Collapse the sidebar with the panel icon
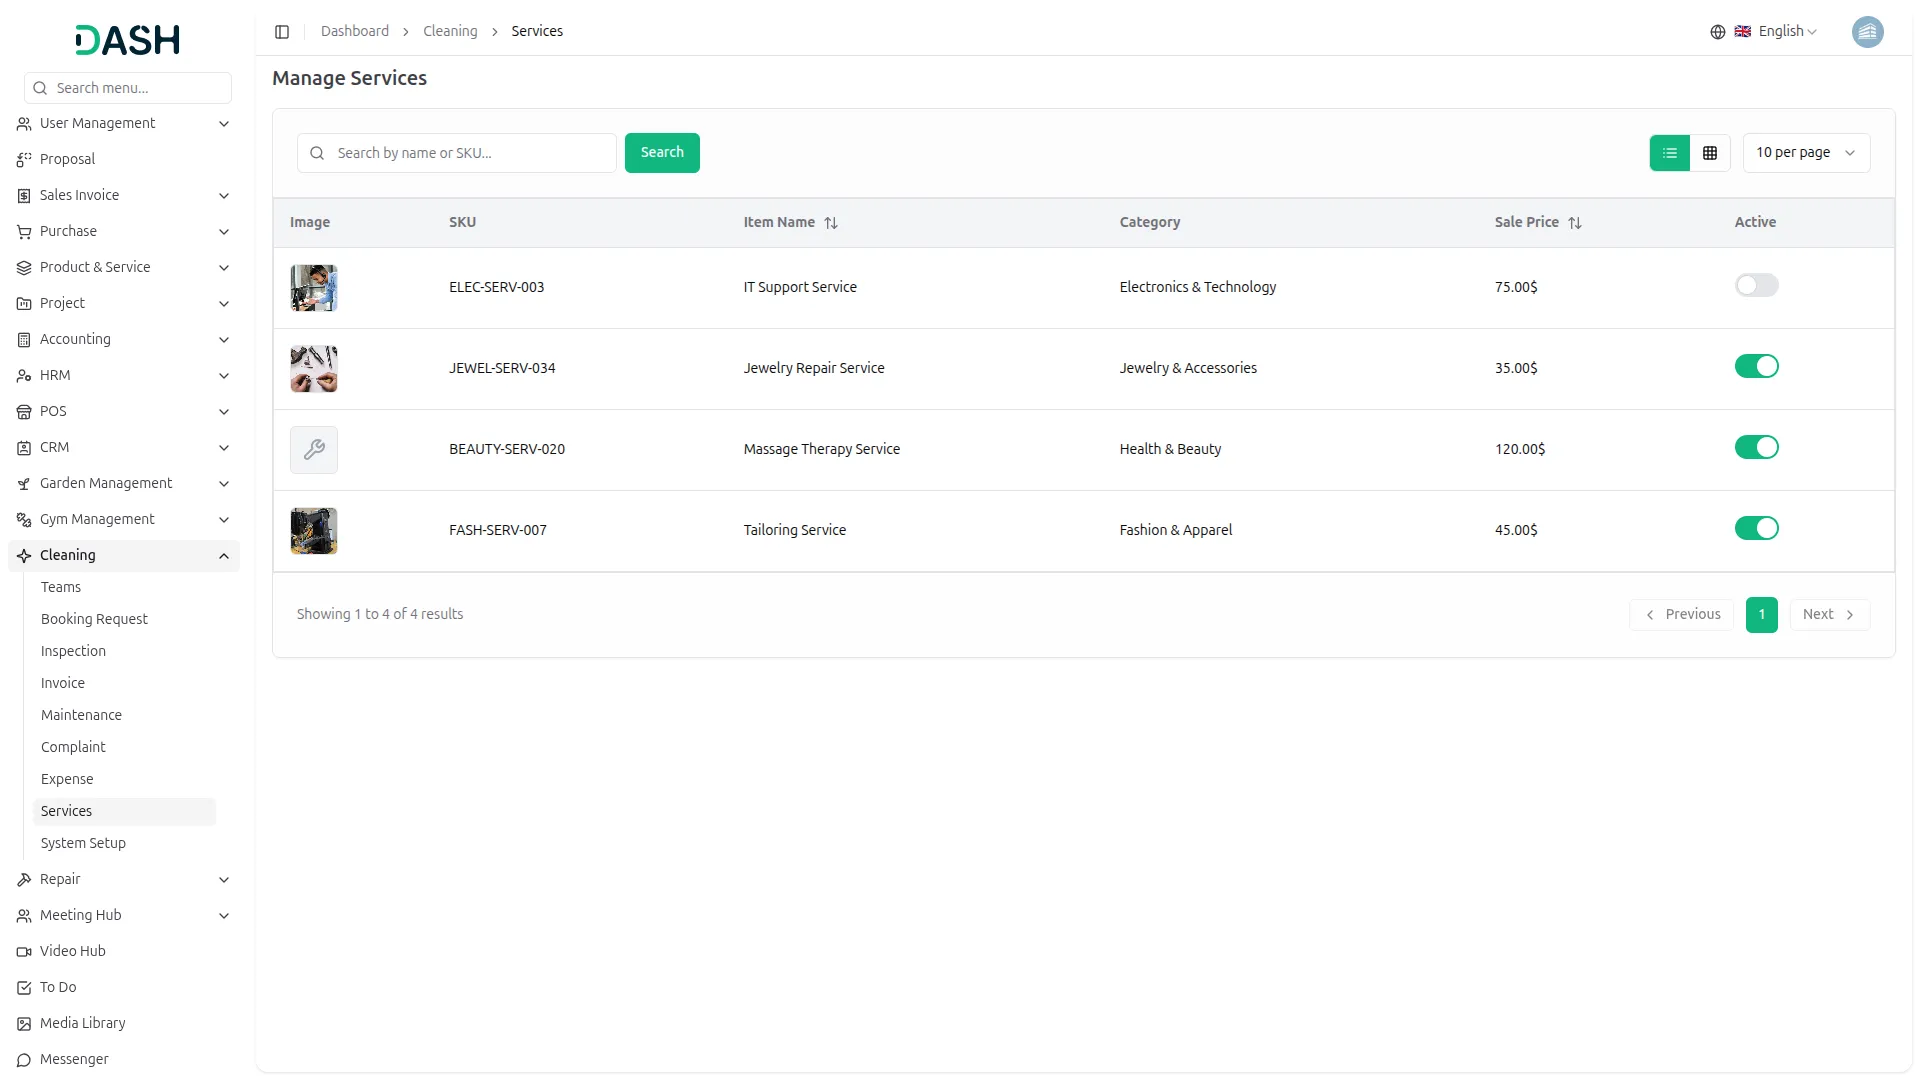1920x1080 pixels. coord(282,32)
